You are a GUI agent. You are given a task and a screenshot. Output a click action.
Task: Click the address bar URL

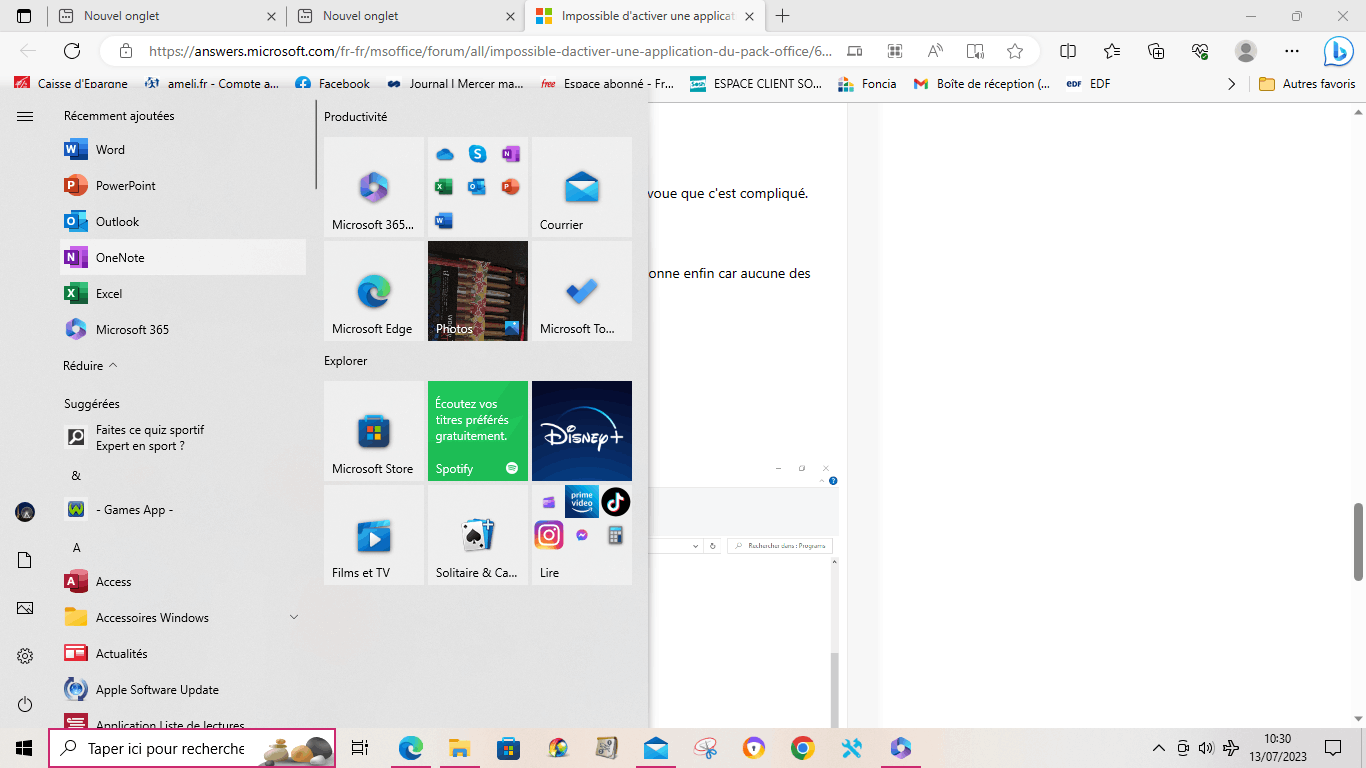[490, 51]
